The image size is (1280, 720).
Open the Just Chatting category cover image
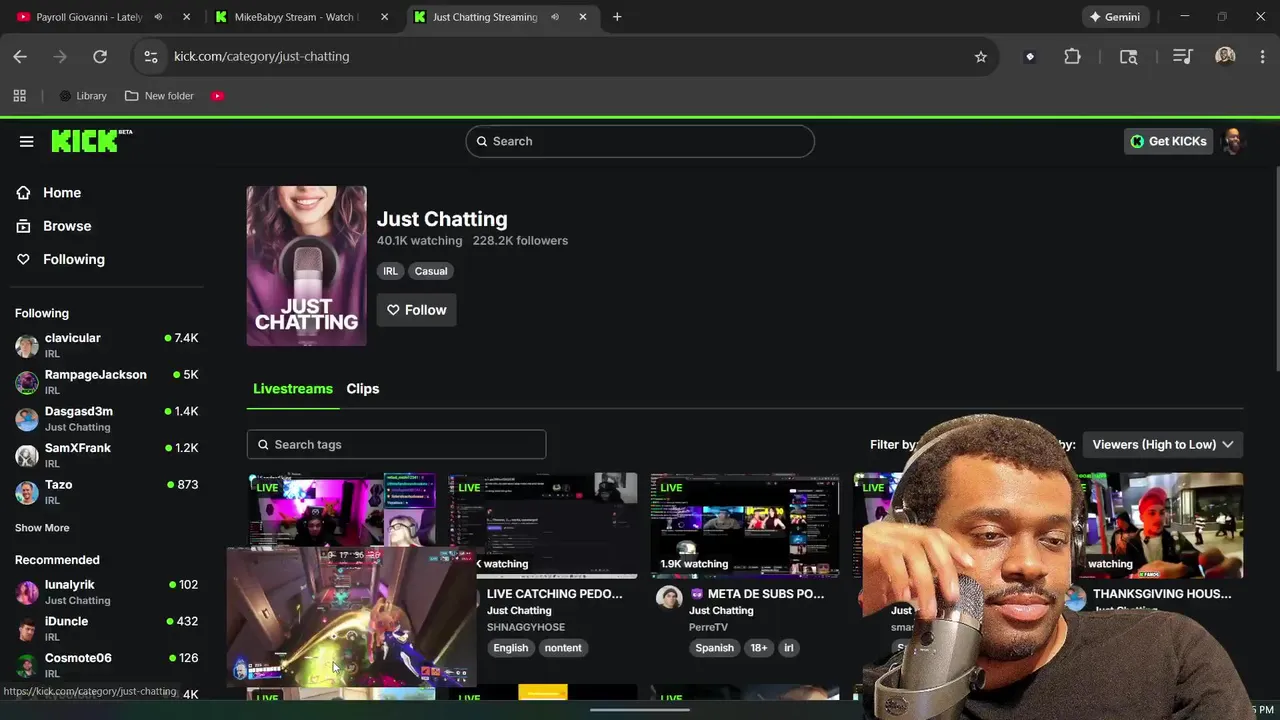click(x=307, y=266)
